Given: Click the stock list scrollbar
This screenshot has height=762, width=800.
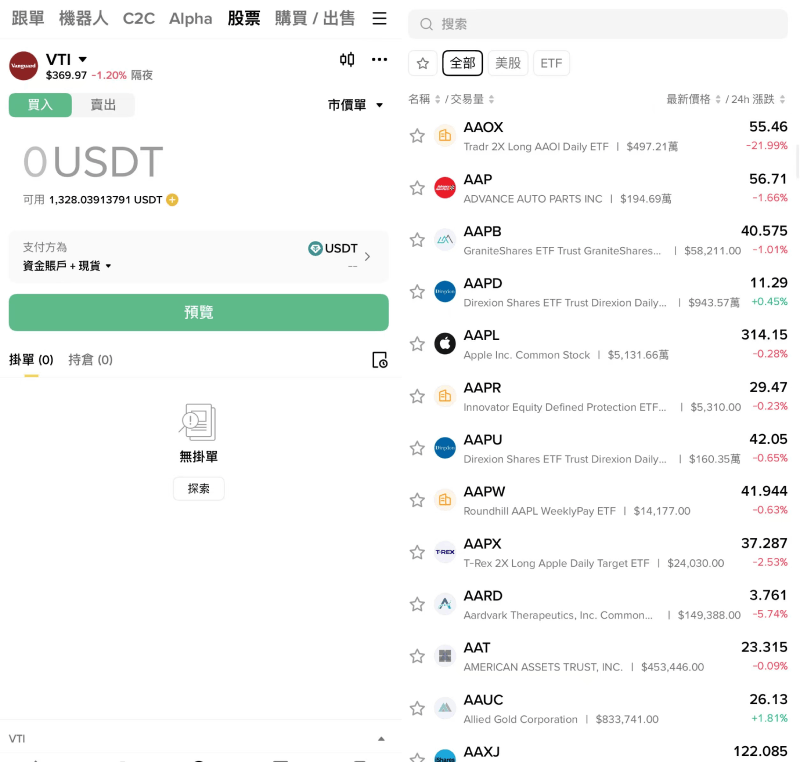Looking at the screenshot, I should [x=797, y=161].
